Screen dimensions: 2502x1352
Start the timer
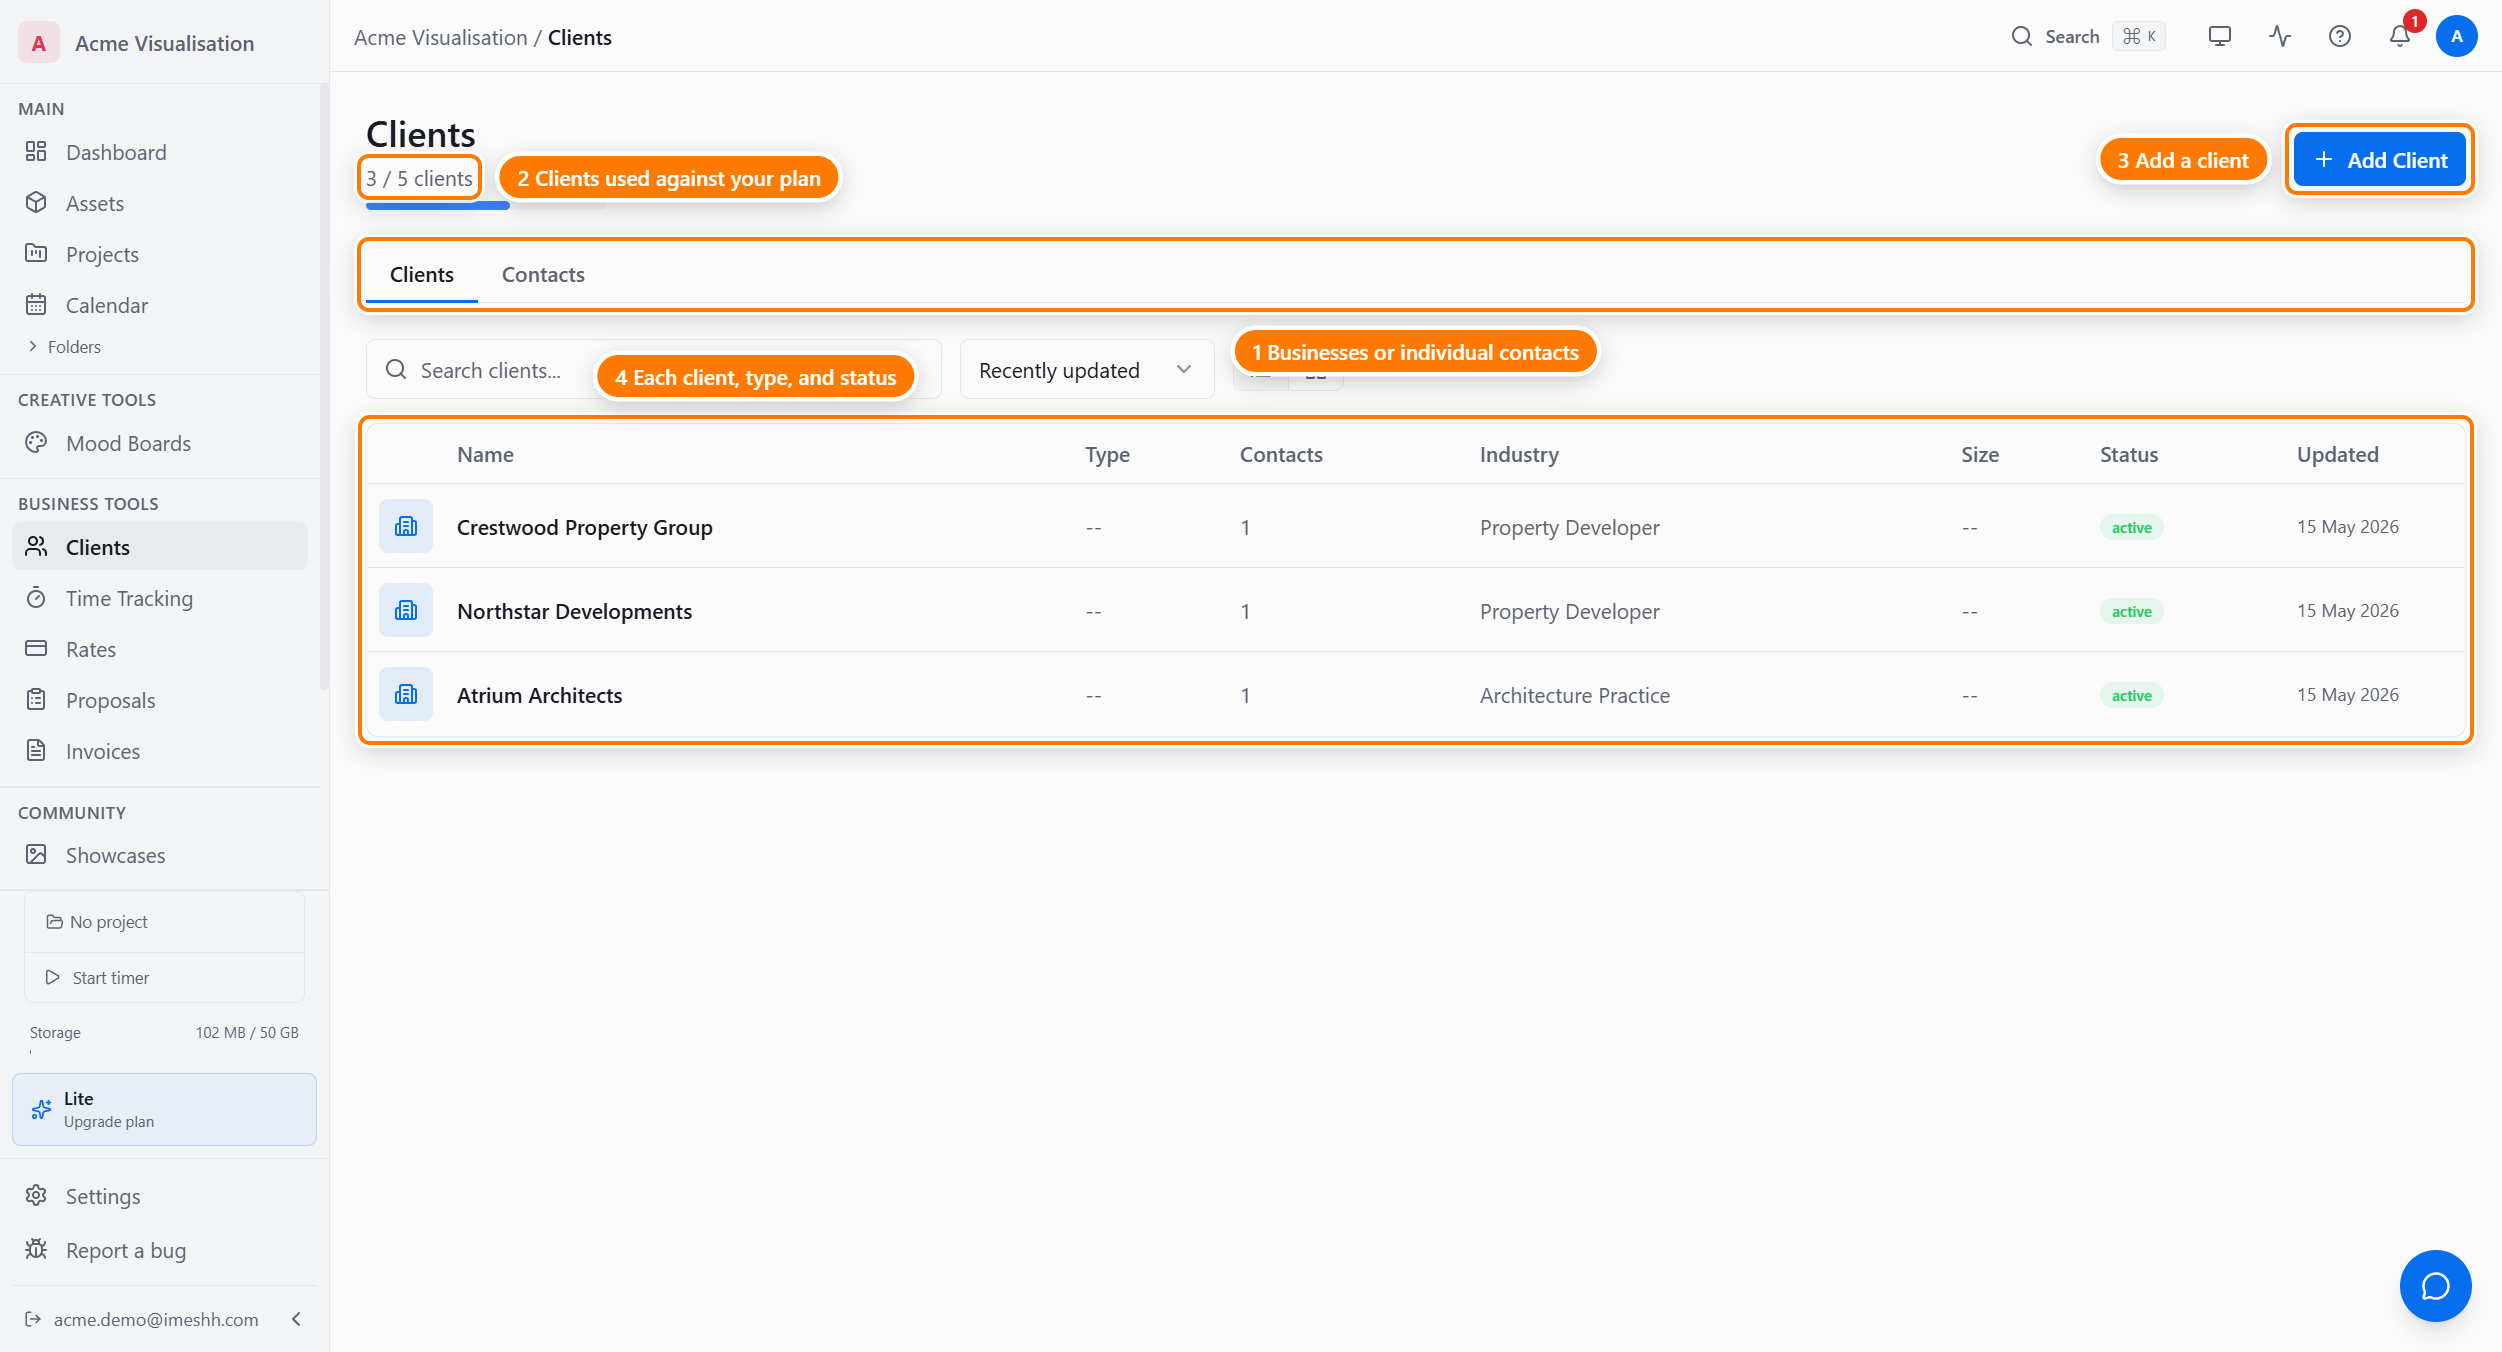(164, 978)
